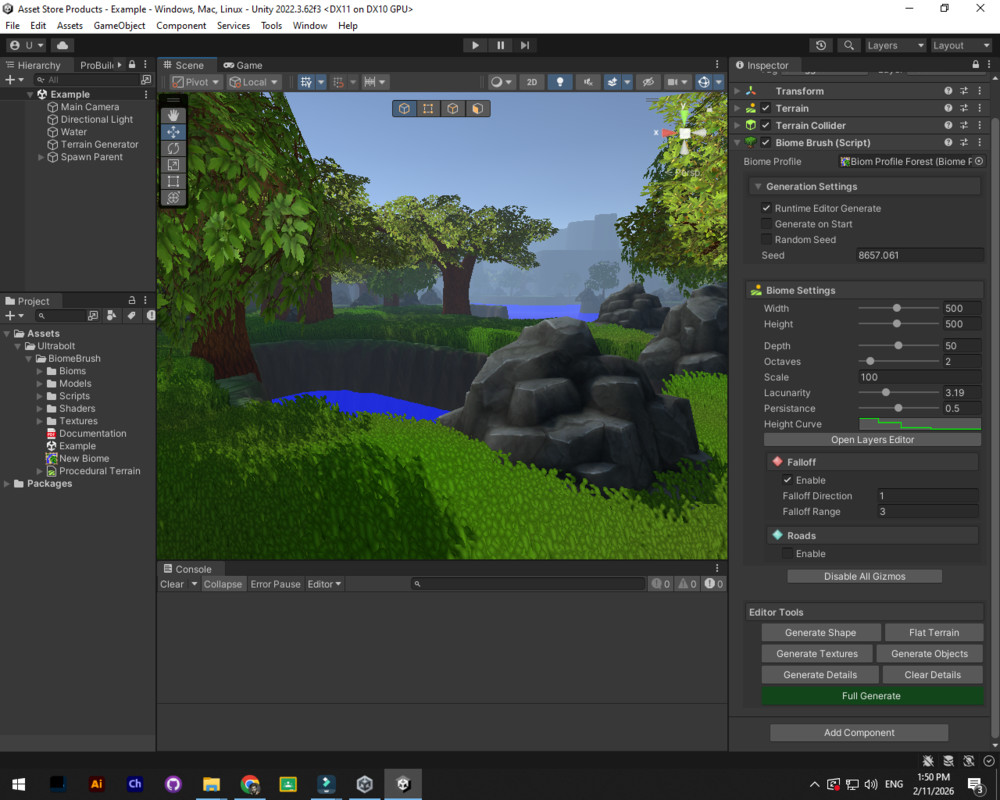The width and height of the screenshot is (1000, 800).
Task: Toggle Collapse in Console
Action: [x=223, y=584]
